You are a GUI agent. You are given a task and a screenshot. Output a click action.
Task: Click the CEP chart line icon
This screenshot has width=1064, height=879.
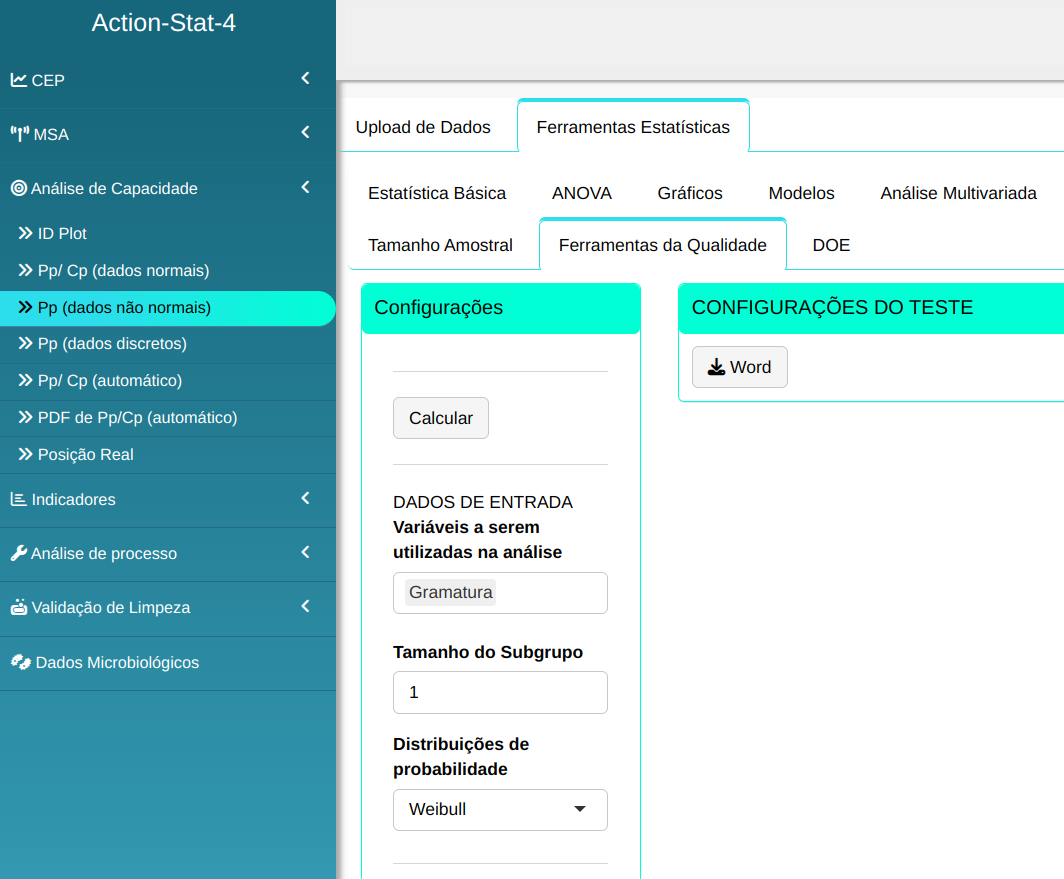(x=19, y=80)
